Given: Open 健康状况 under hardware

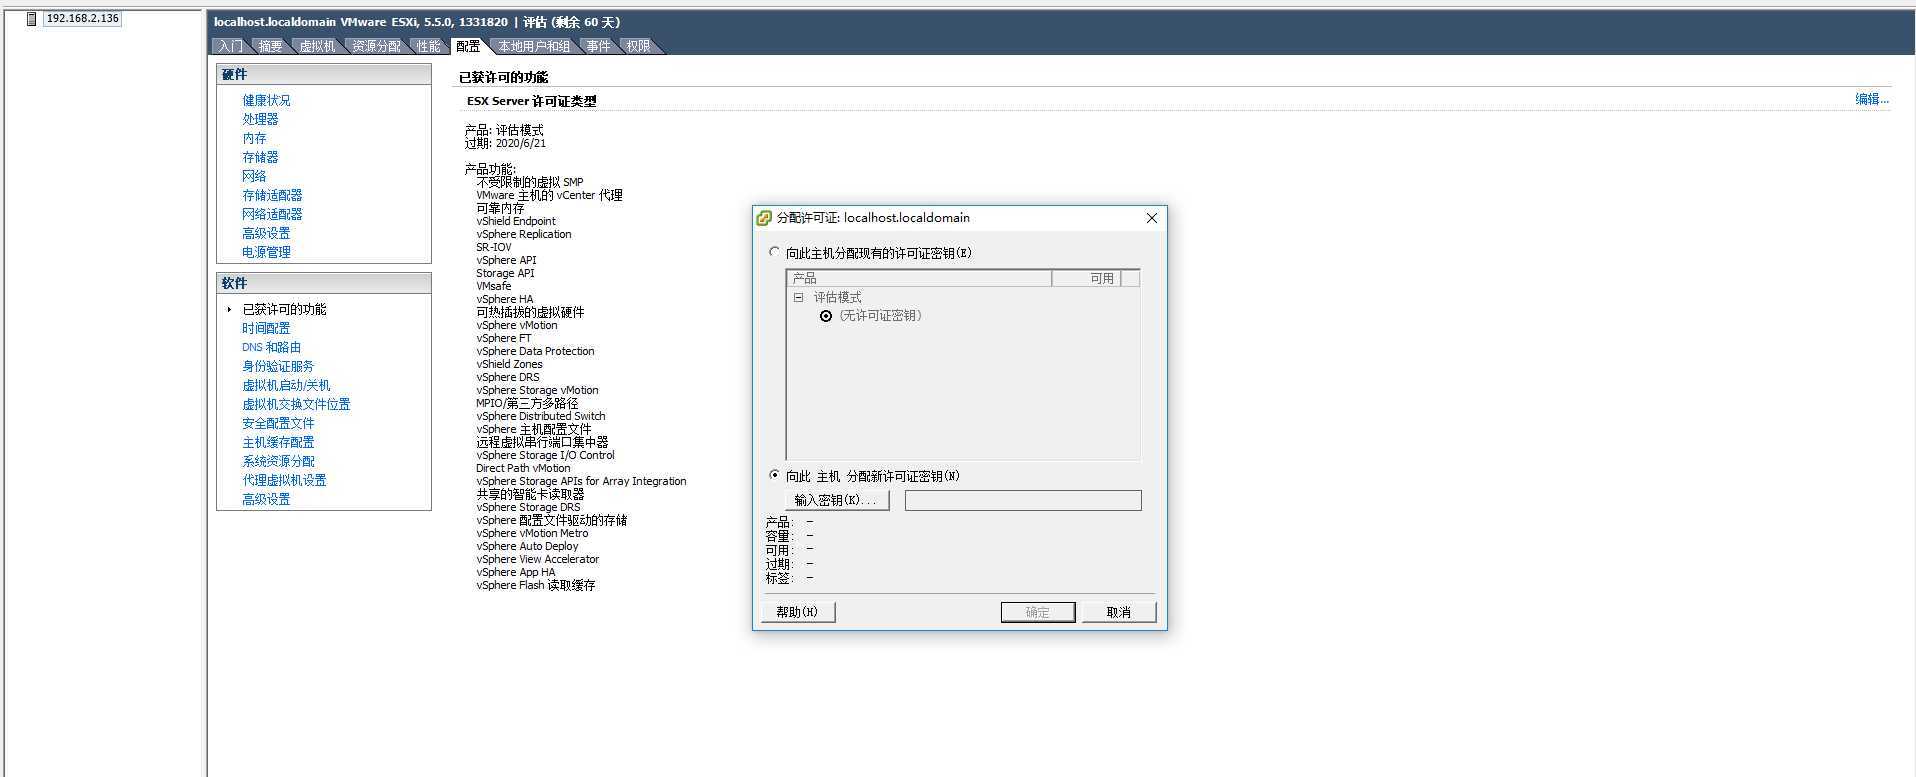Looking at the screenshot, I should point(266,100).
